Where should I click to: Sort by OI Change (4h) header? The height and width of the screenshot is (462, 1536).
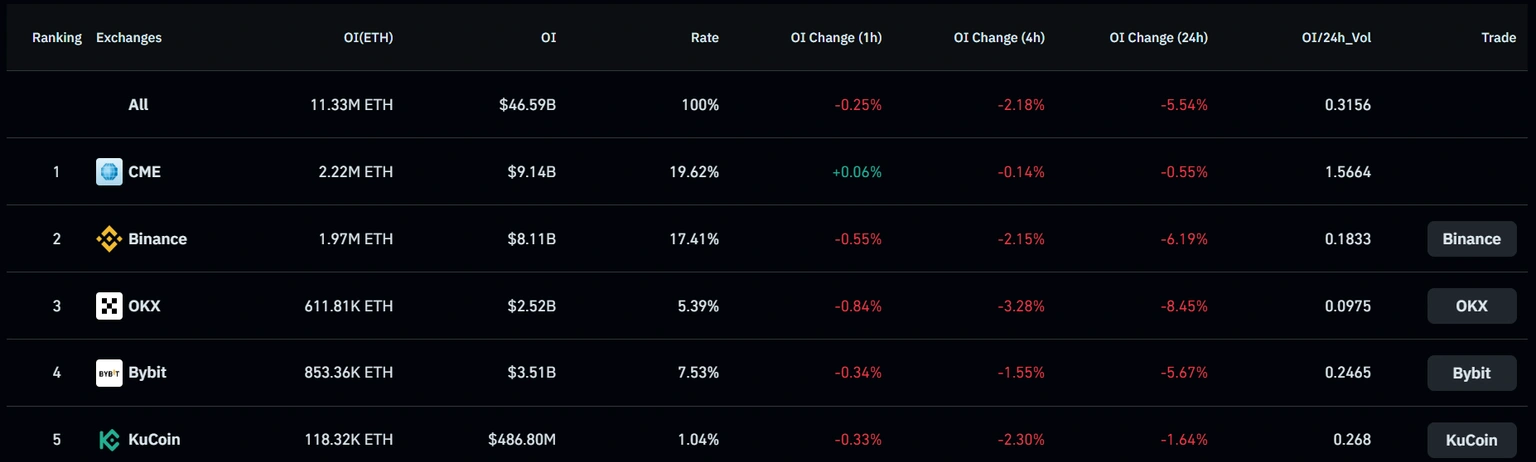[x=999, y=38]
